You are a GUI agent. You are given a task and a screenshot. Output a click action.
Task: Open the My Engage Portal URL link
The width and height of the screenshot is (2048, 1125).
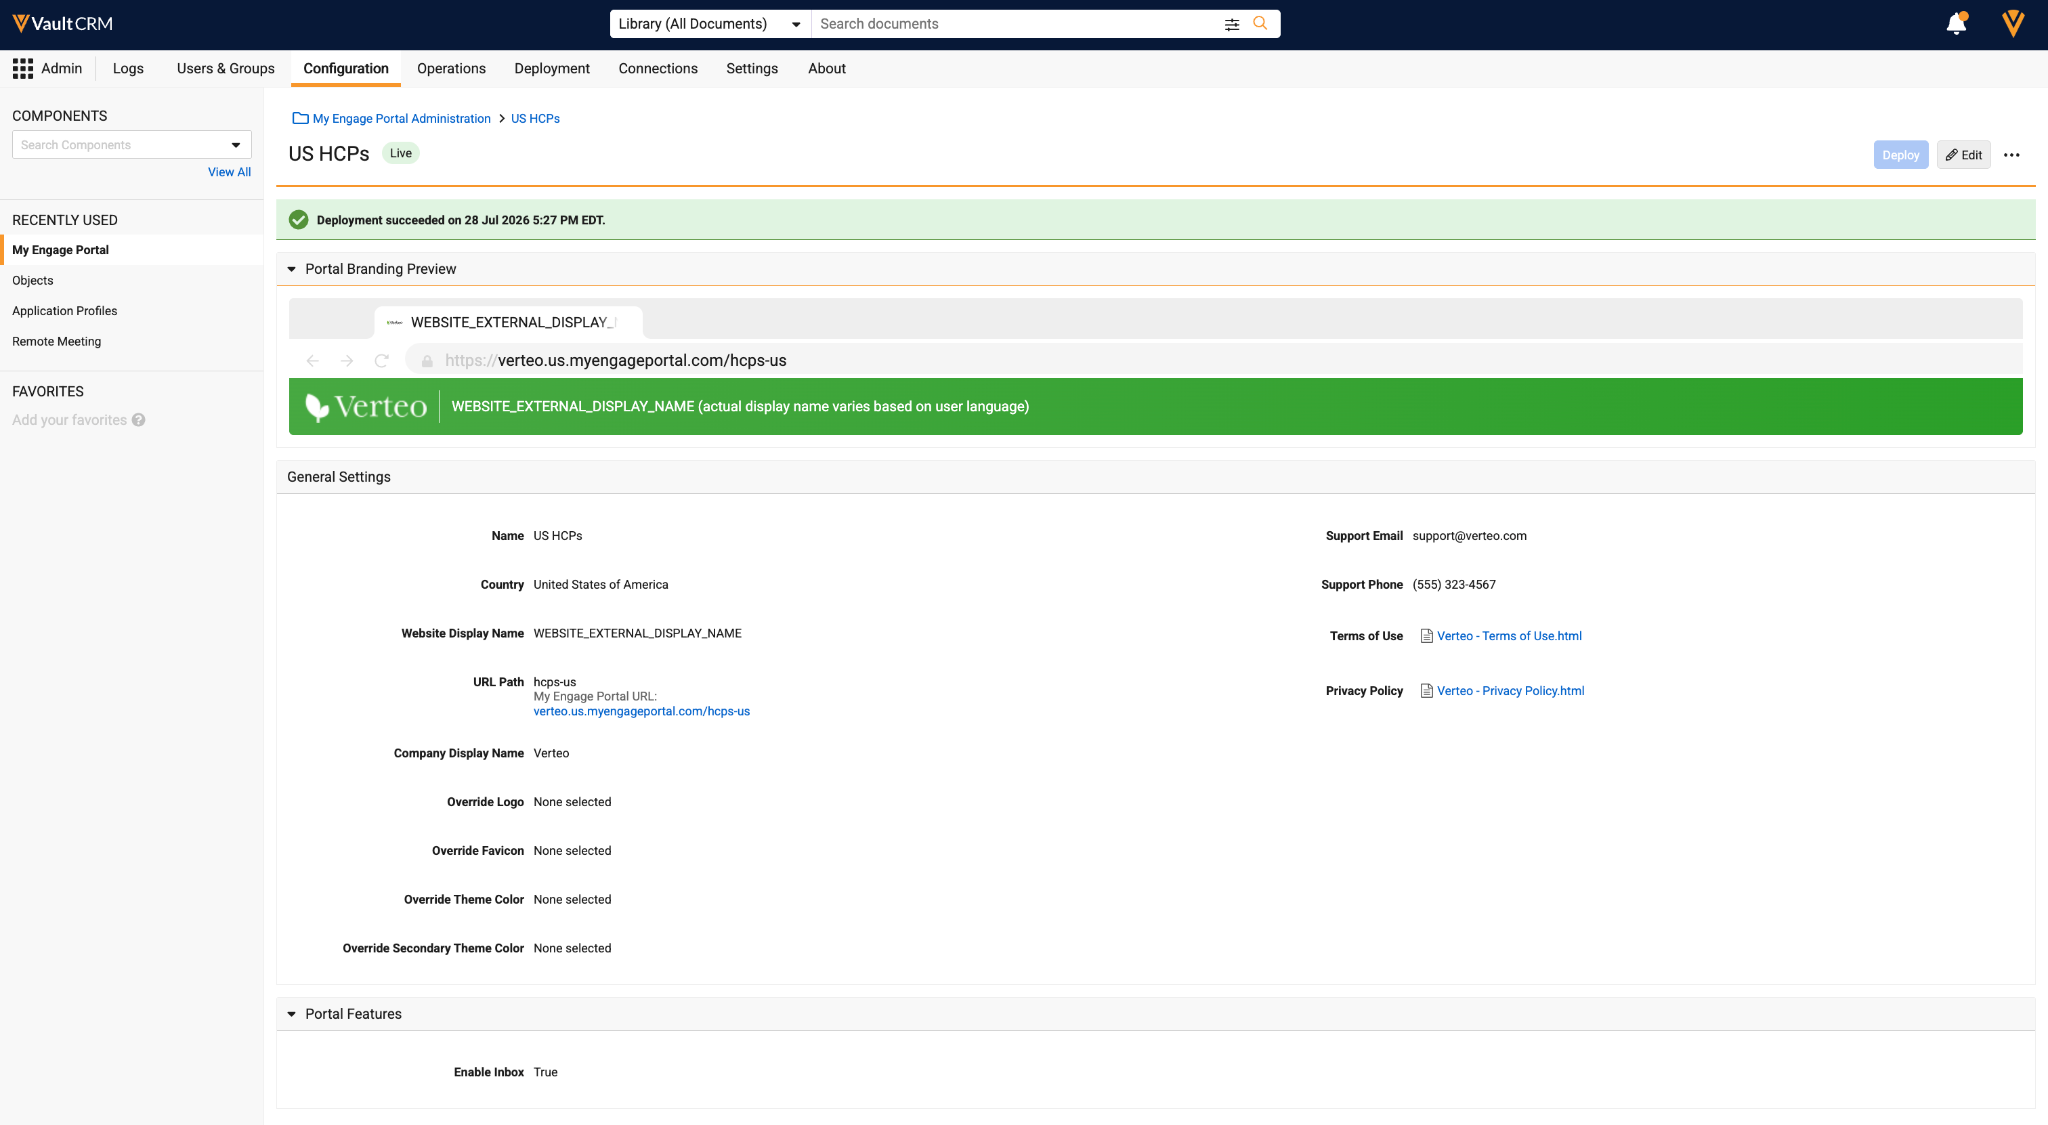click(642, 711)
